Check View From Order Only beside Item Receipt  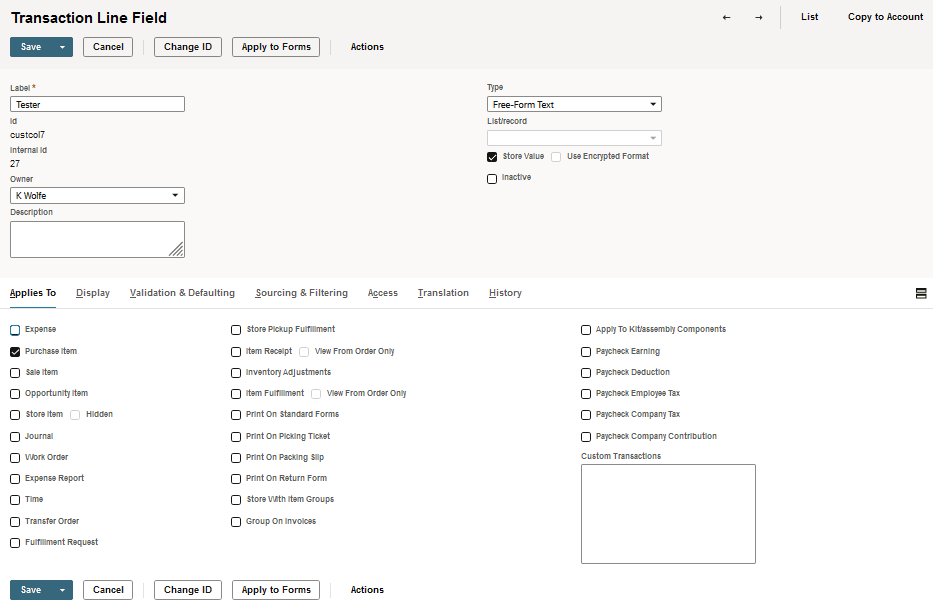coord(304,352)
